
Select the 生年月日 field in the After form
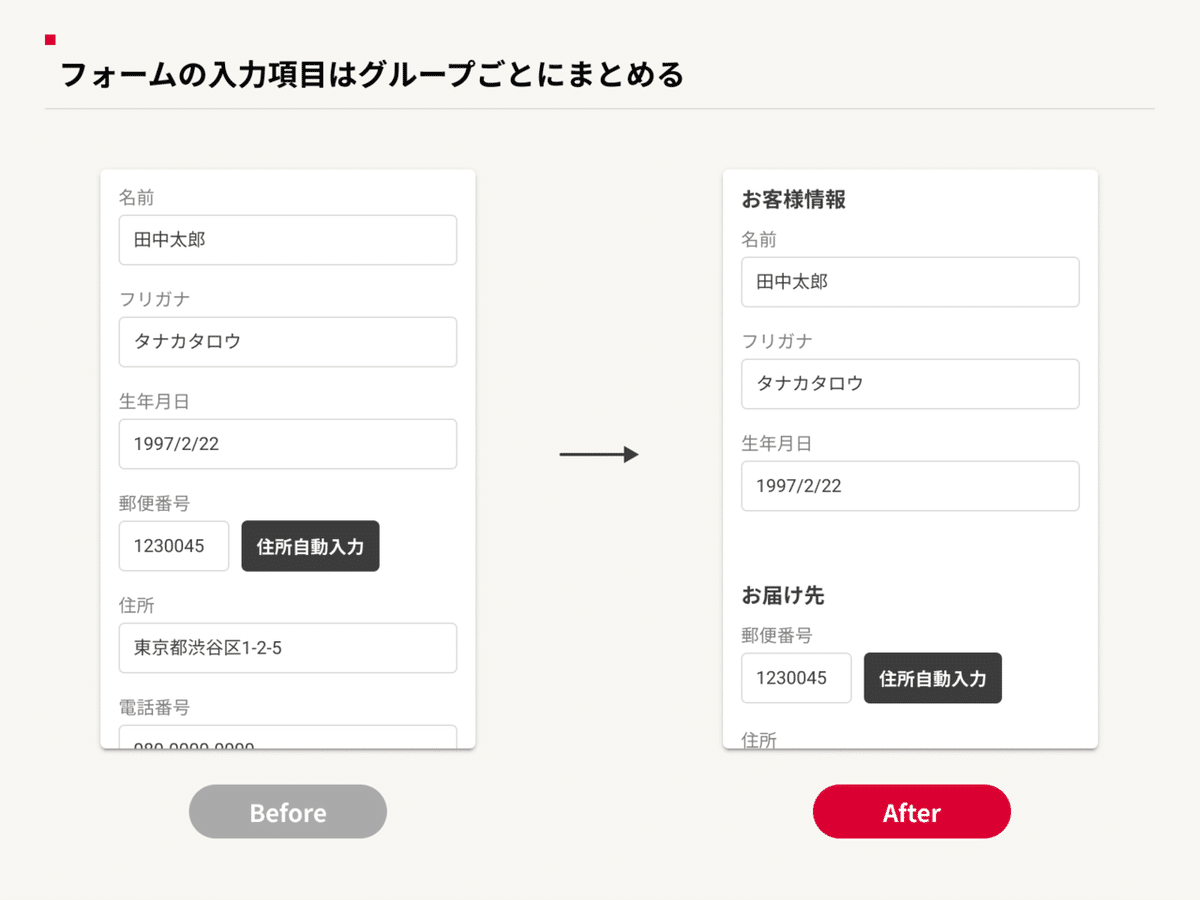(910, 486)
